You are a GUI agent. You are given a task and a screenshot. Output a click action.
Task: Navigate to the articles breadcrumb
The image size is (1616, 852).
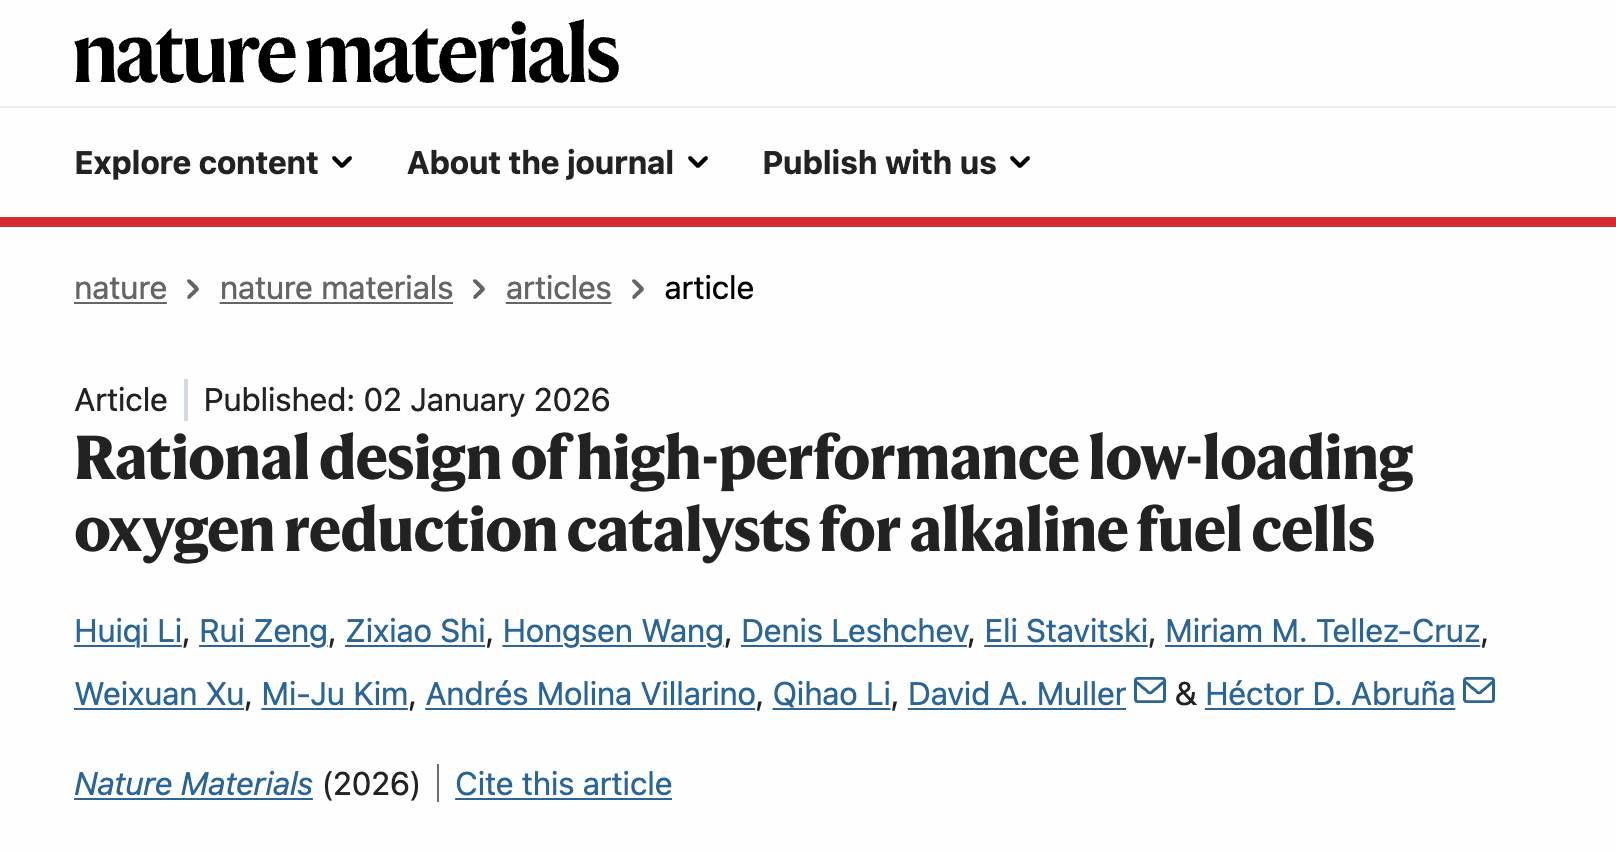[x=558, y=289]
